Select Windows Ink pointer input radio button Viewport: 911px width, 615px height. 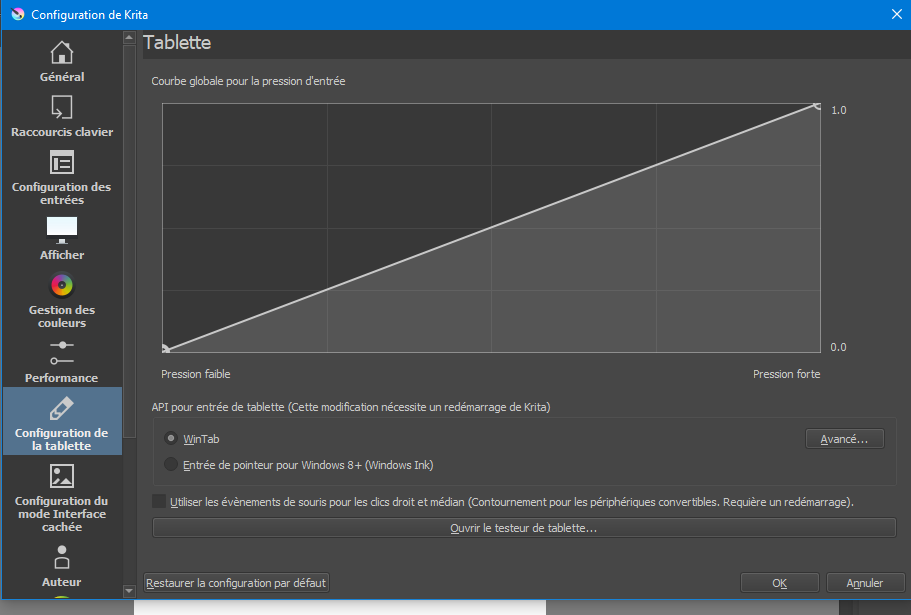click(x=170, y=465)
